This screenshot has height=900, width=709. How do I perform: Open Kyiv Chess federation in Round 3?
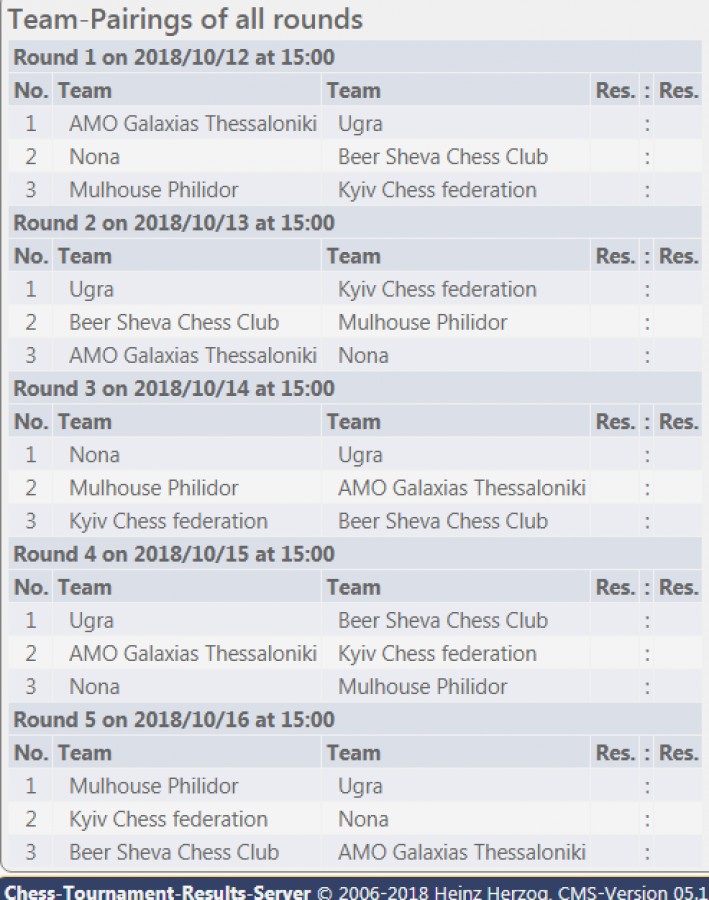(x=168, y=521)
